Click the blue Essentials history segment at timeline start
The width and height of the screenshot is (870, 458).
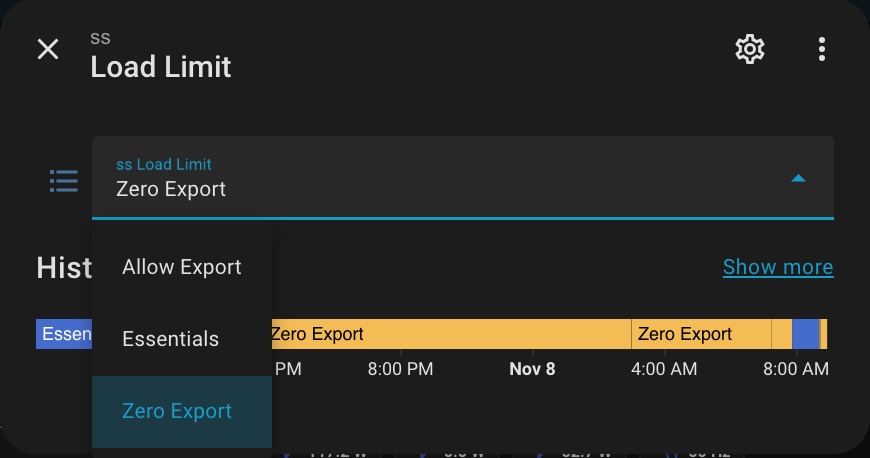click(63, 334)
